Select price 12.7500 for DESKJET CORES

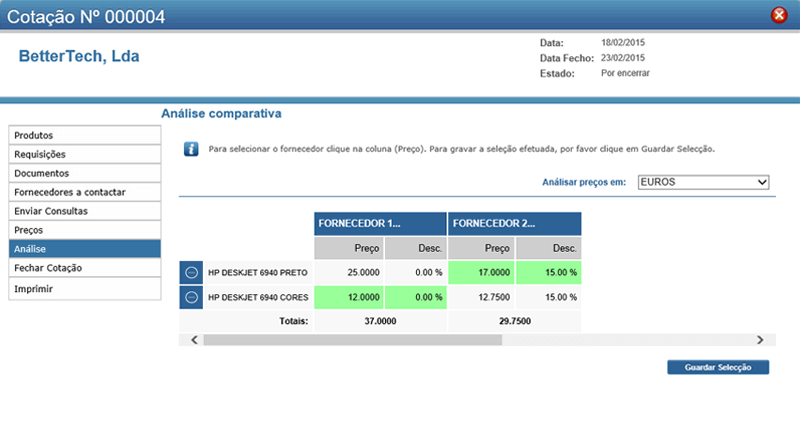[x=482, y=297]
